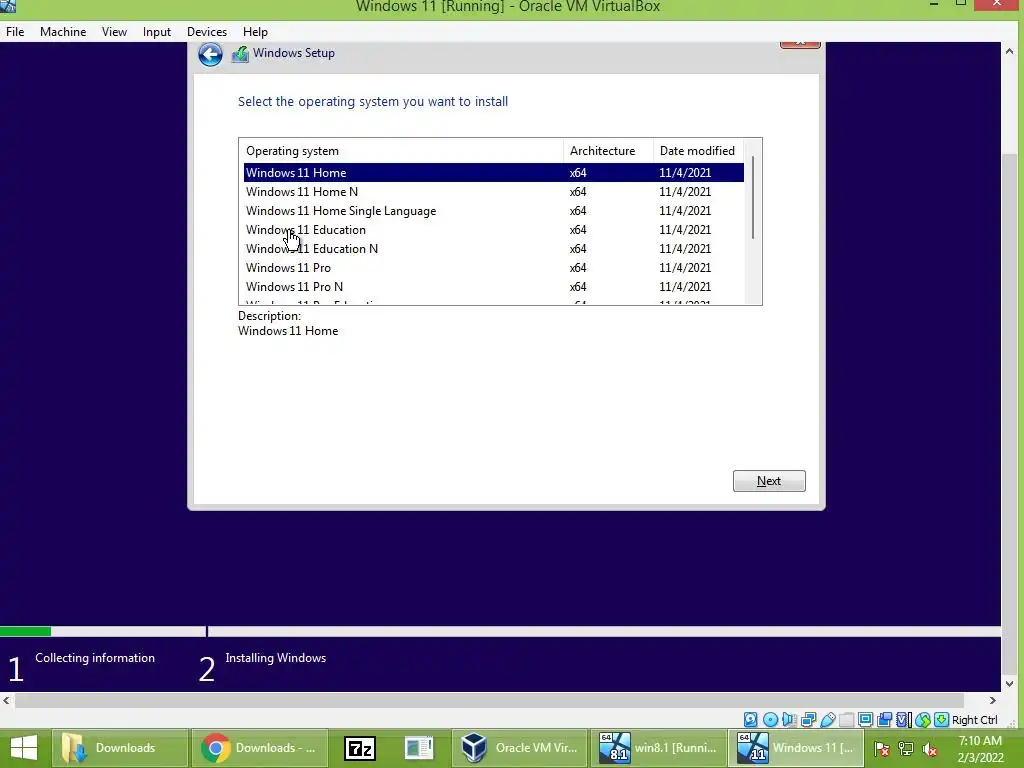This screenshot has height=768, width=1024.
Task: Open the Devices menu
Action: [207, 31]
